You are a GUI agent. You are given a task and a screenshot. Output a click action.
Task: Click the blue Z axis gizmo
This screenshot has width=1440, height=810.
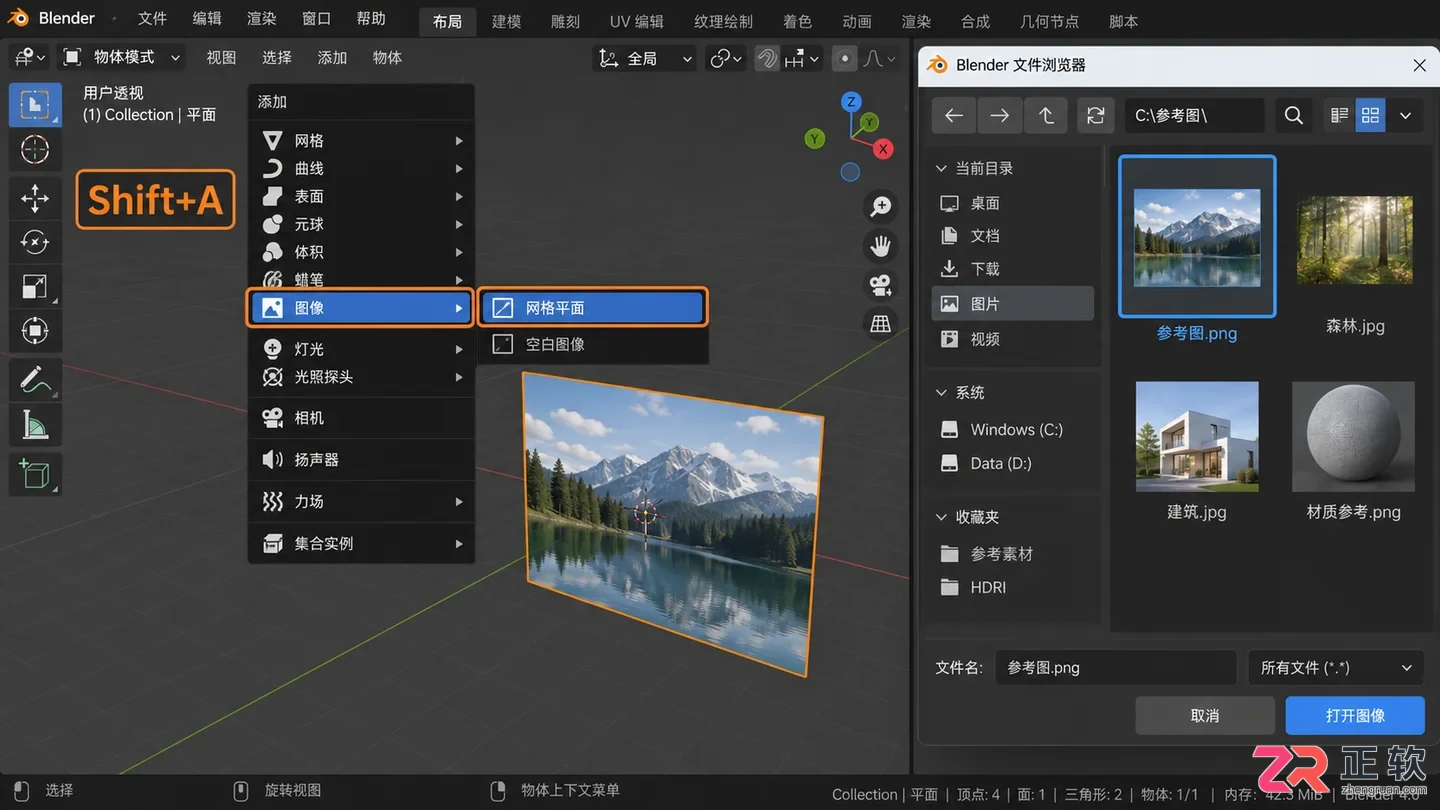point(851,101)
